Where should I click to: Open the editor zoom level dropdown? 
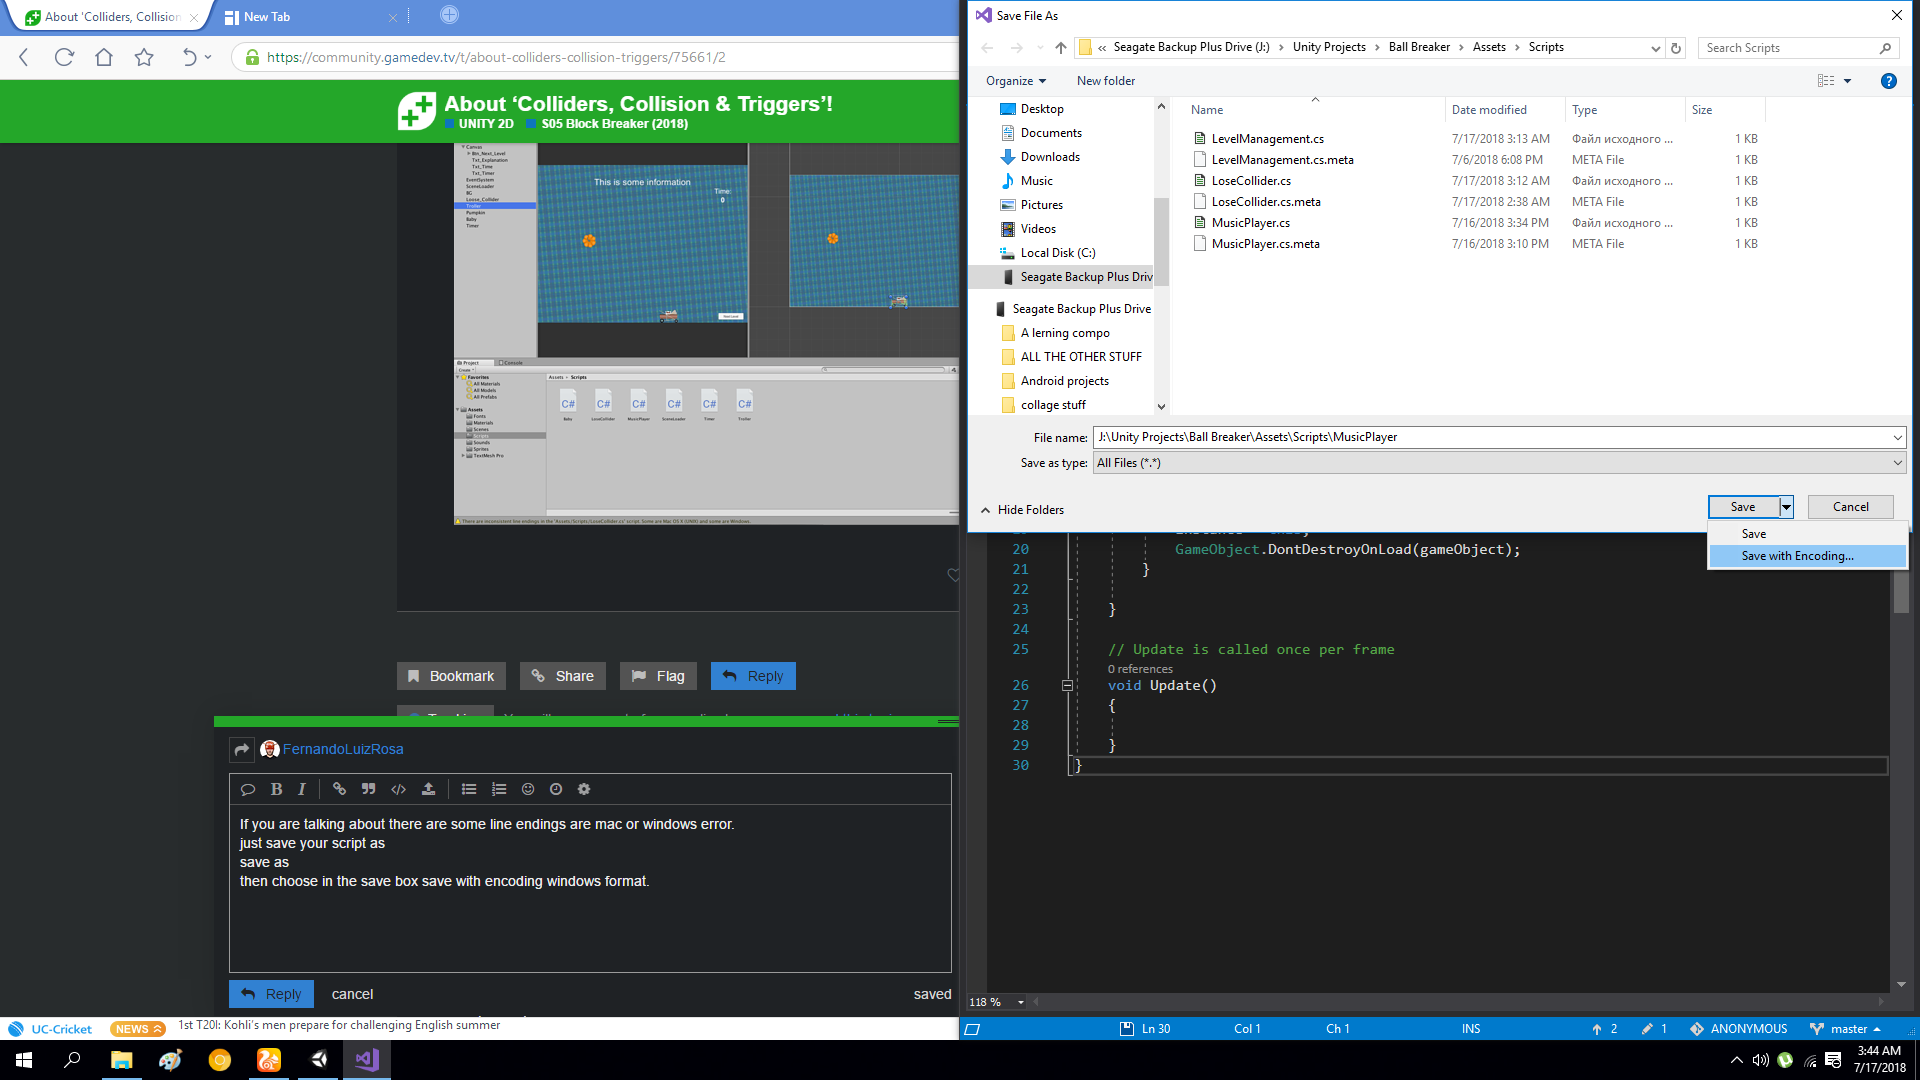pos(1020,1002)
